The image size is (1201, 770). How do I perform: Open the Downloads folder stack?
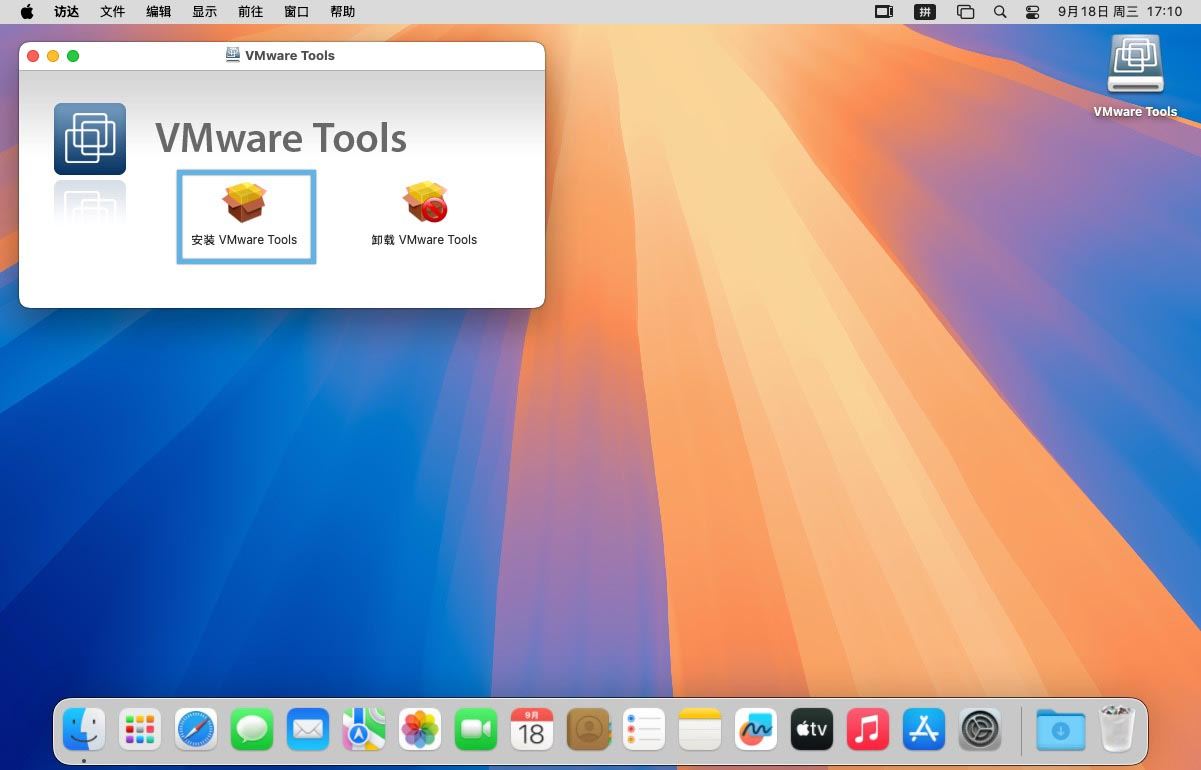1060,730
